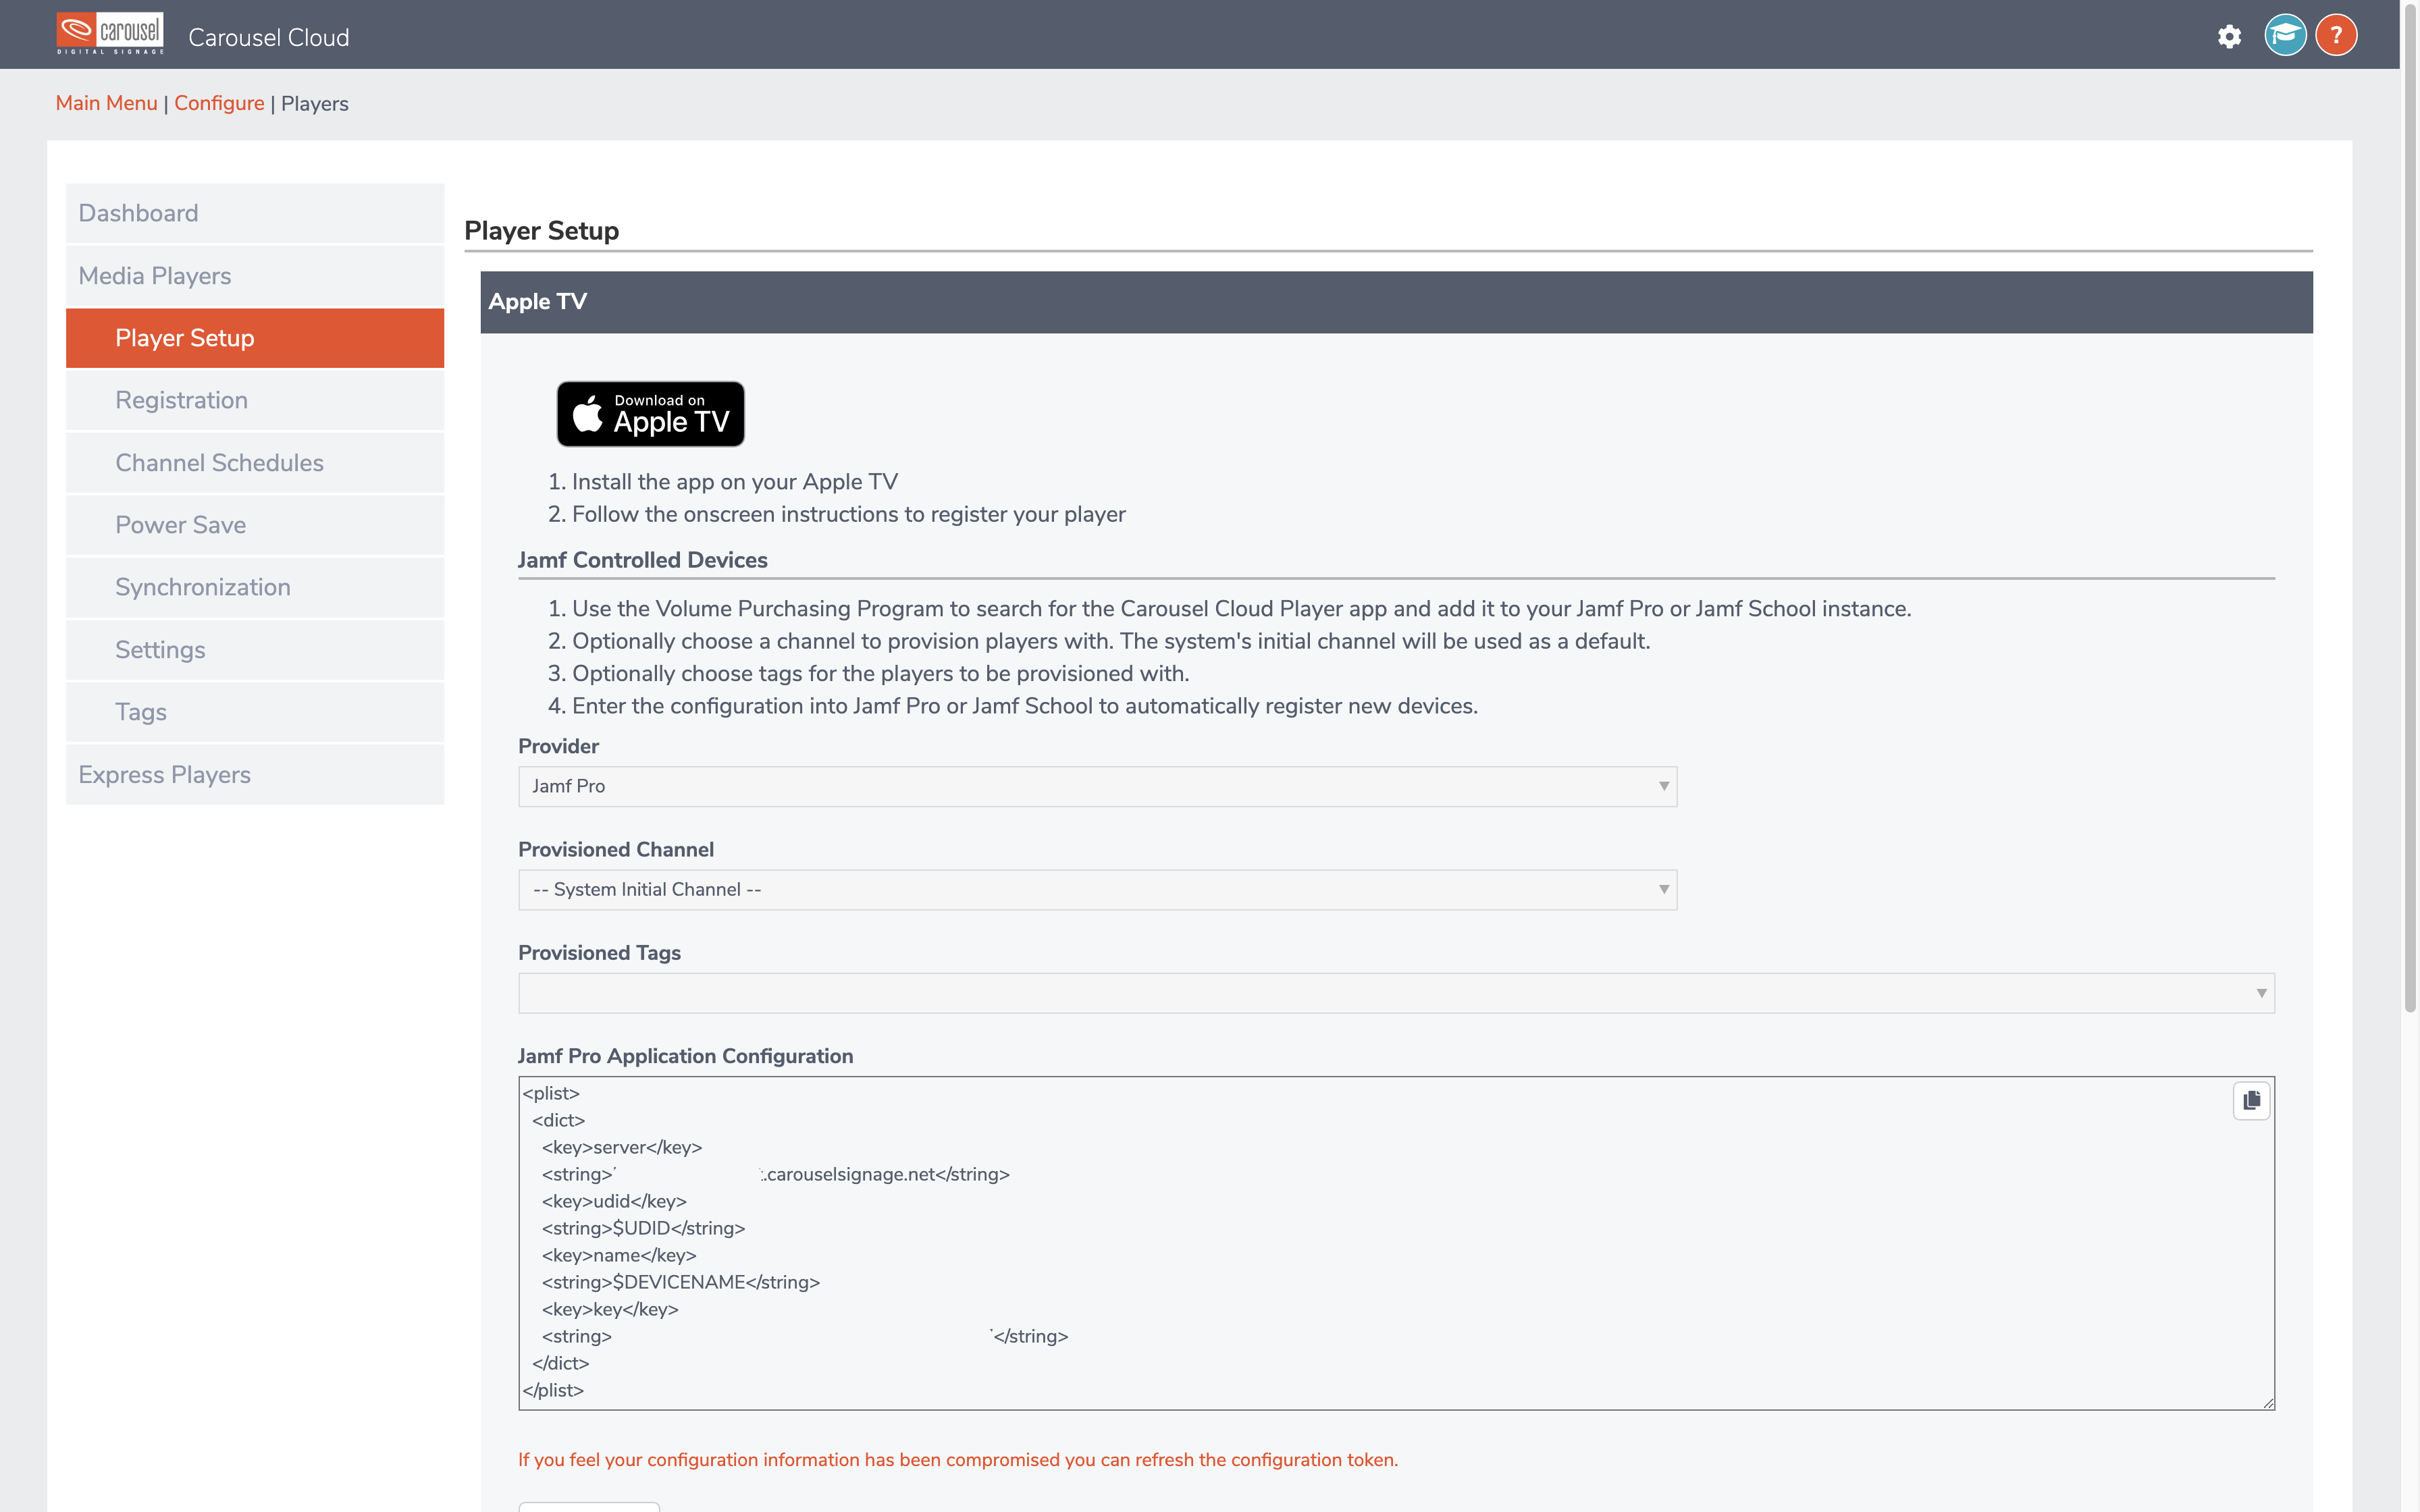Select Dashboard in the sidebar
The image size is (2420, 1512).
coord(255,213)
